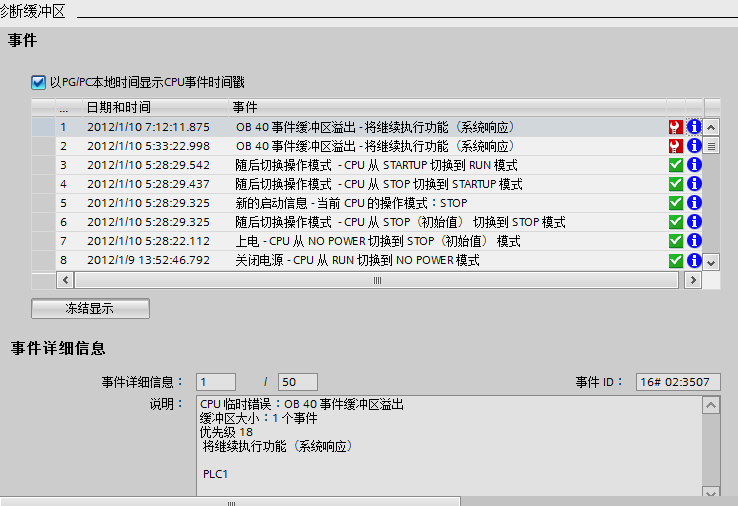Viewport: 738px width, 506px height.
Task: Click green checkmark icon on row 6
Action: pyautogui.click(x=675, y=222)
